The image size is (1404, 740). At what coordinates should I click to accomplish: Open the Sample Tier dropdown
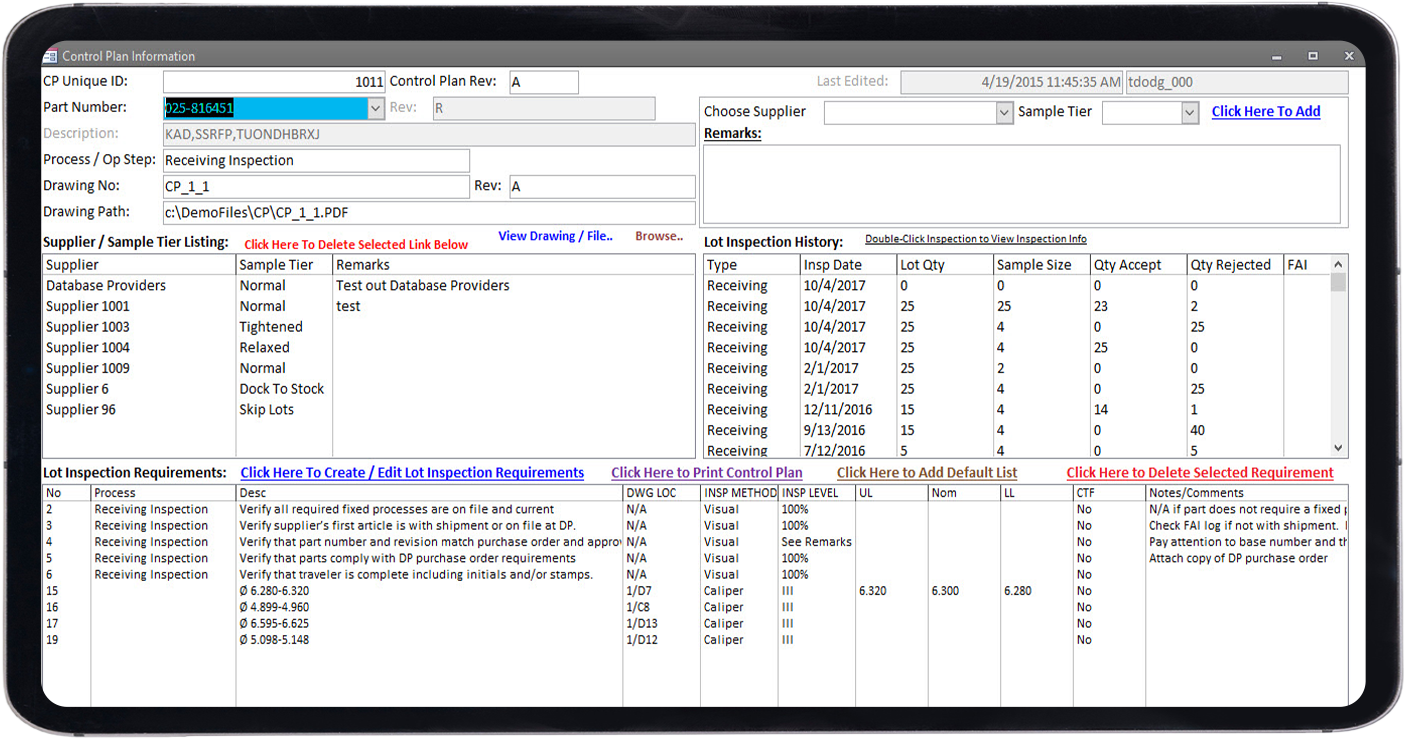point(1190,113)
